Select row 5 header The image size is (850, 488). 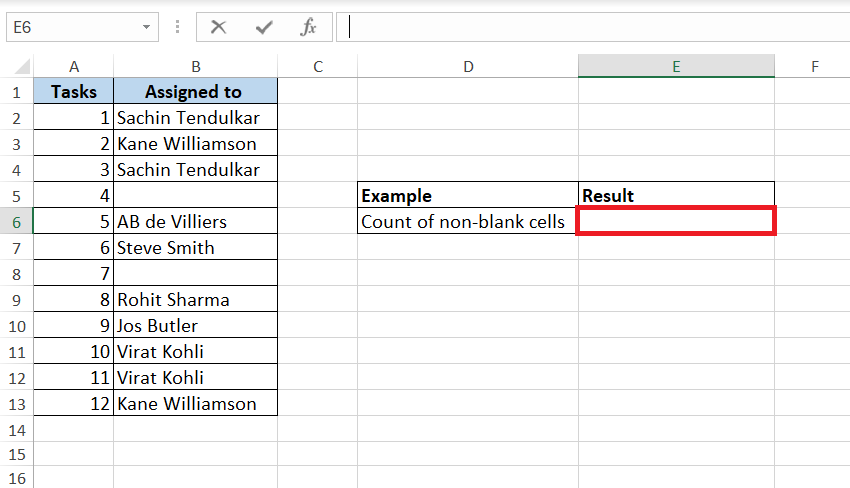point(16,195)
